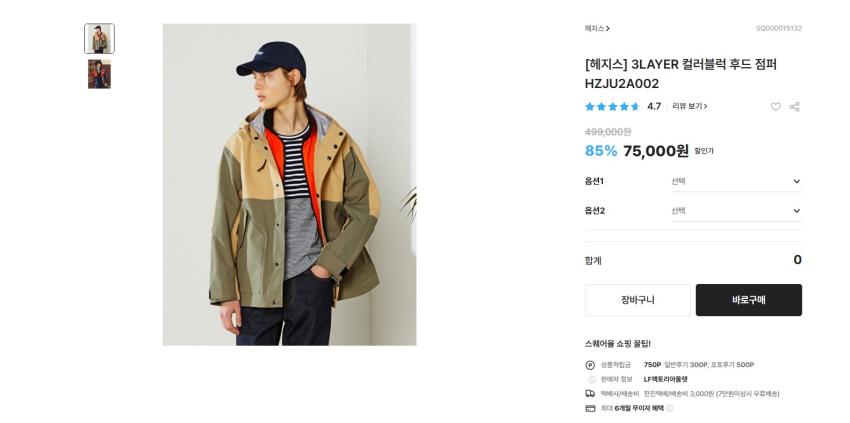Add product to wishlist with heart icon
This screenshot has width=850, height=423.
click(776, 107)
